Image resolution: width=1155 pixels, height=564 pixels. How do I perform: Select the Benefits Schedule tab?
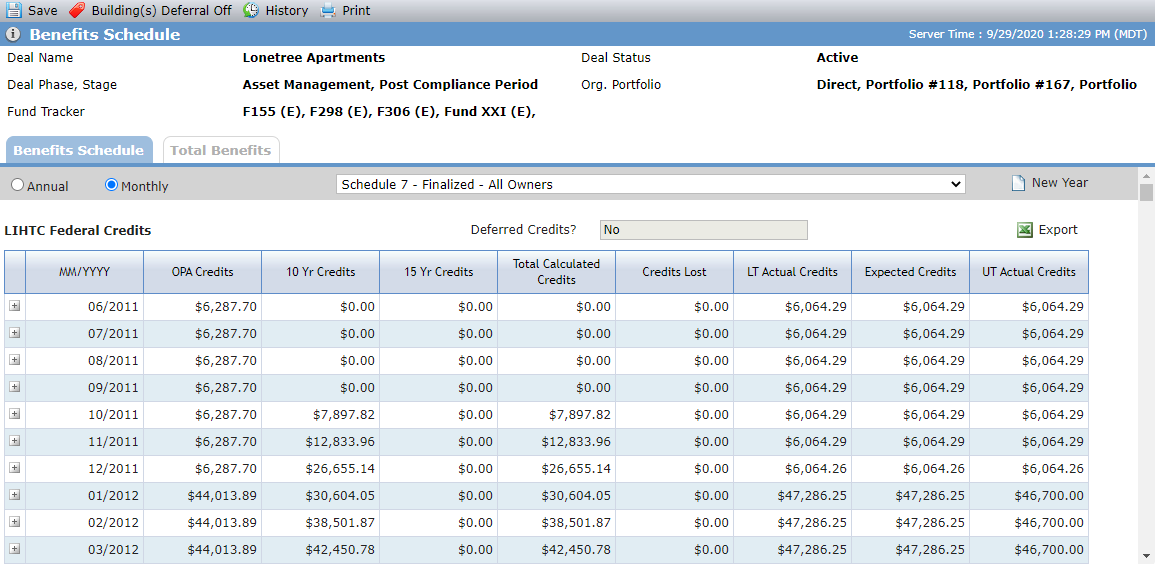[79, 150]
